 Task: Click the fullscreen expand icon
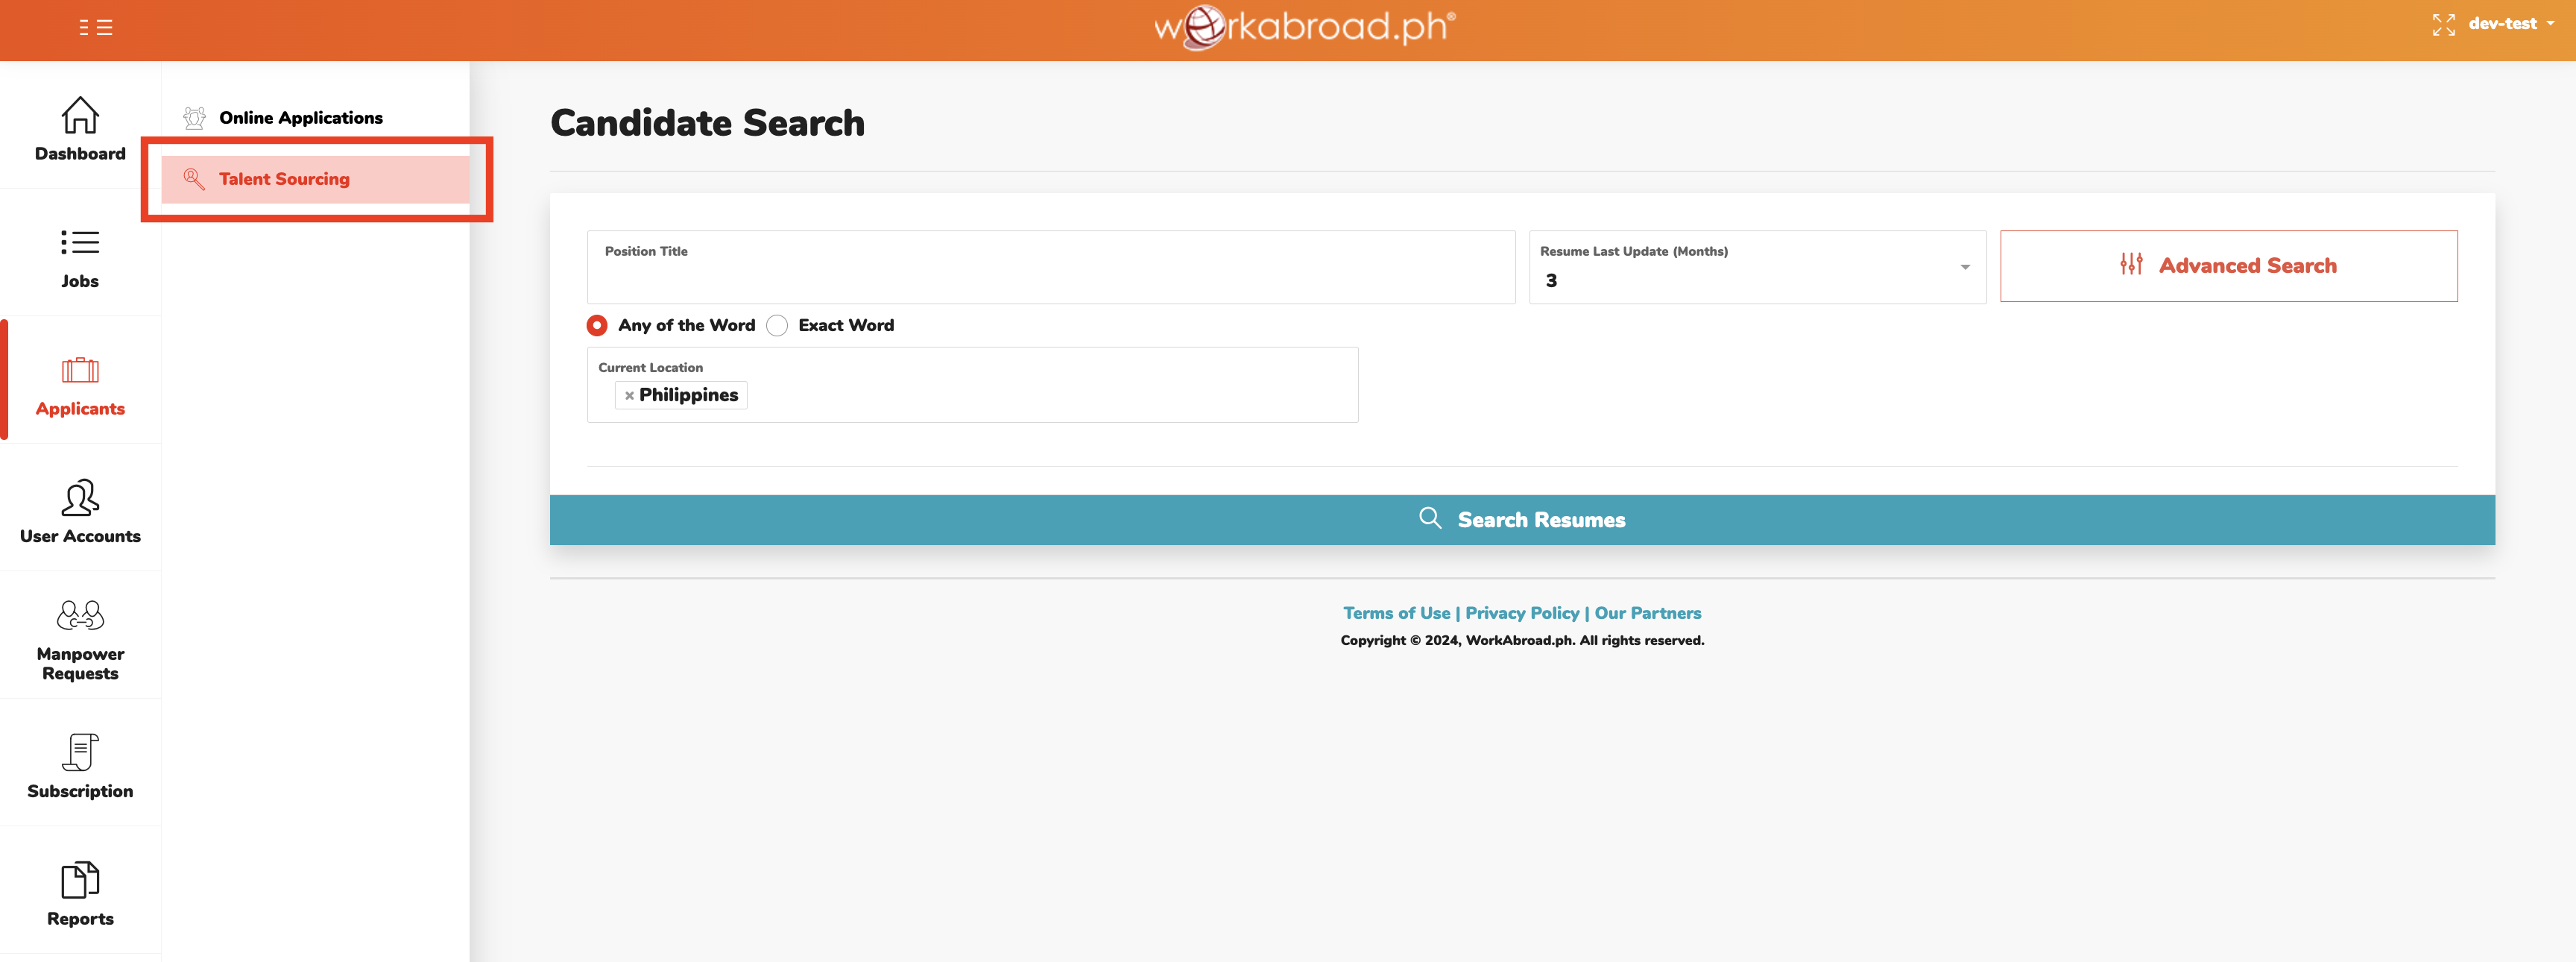point(2443,25)
